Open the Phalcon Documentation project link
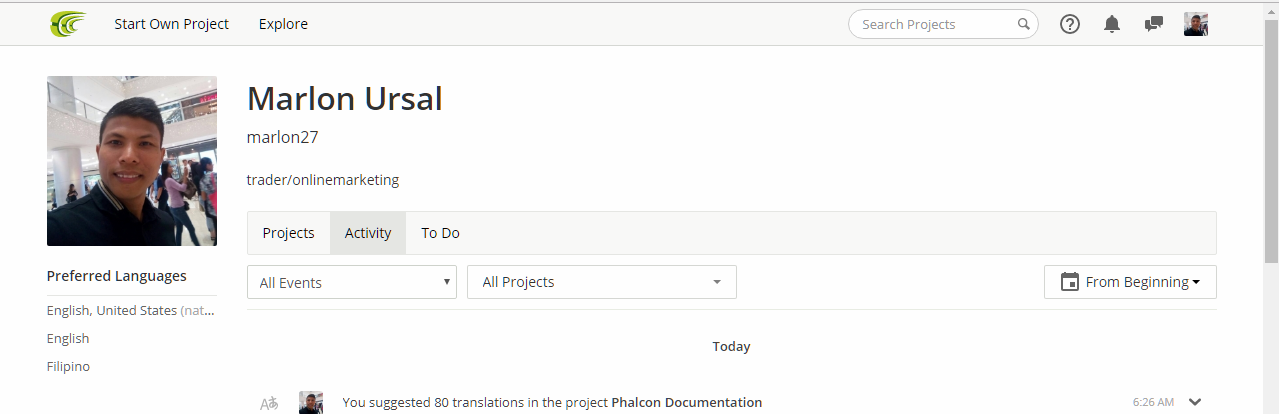The width and height of the screenshot is (1279, 414). 686,402
